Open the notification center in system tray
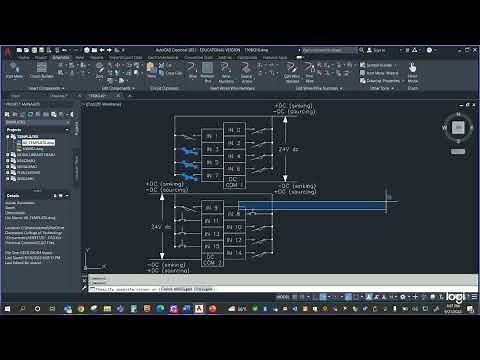The image size is (480, 360). tap(470, 309)
